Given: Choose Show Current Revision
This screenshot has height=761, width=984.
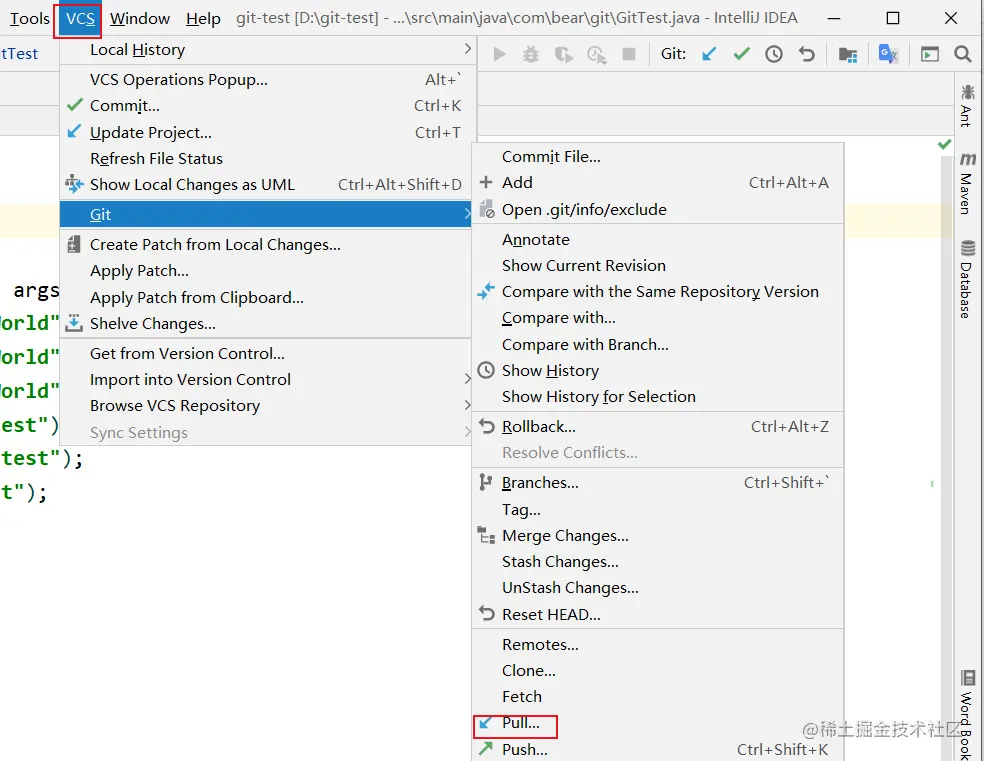Looking at the screenshot, I should click(658, 265).
